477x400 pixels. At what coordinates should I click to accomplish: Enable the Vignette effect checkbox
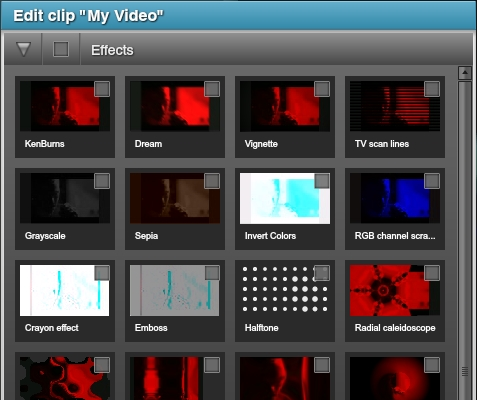tap(322, 89)
